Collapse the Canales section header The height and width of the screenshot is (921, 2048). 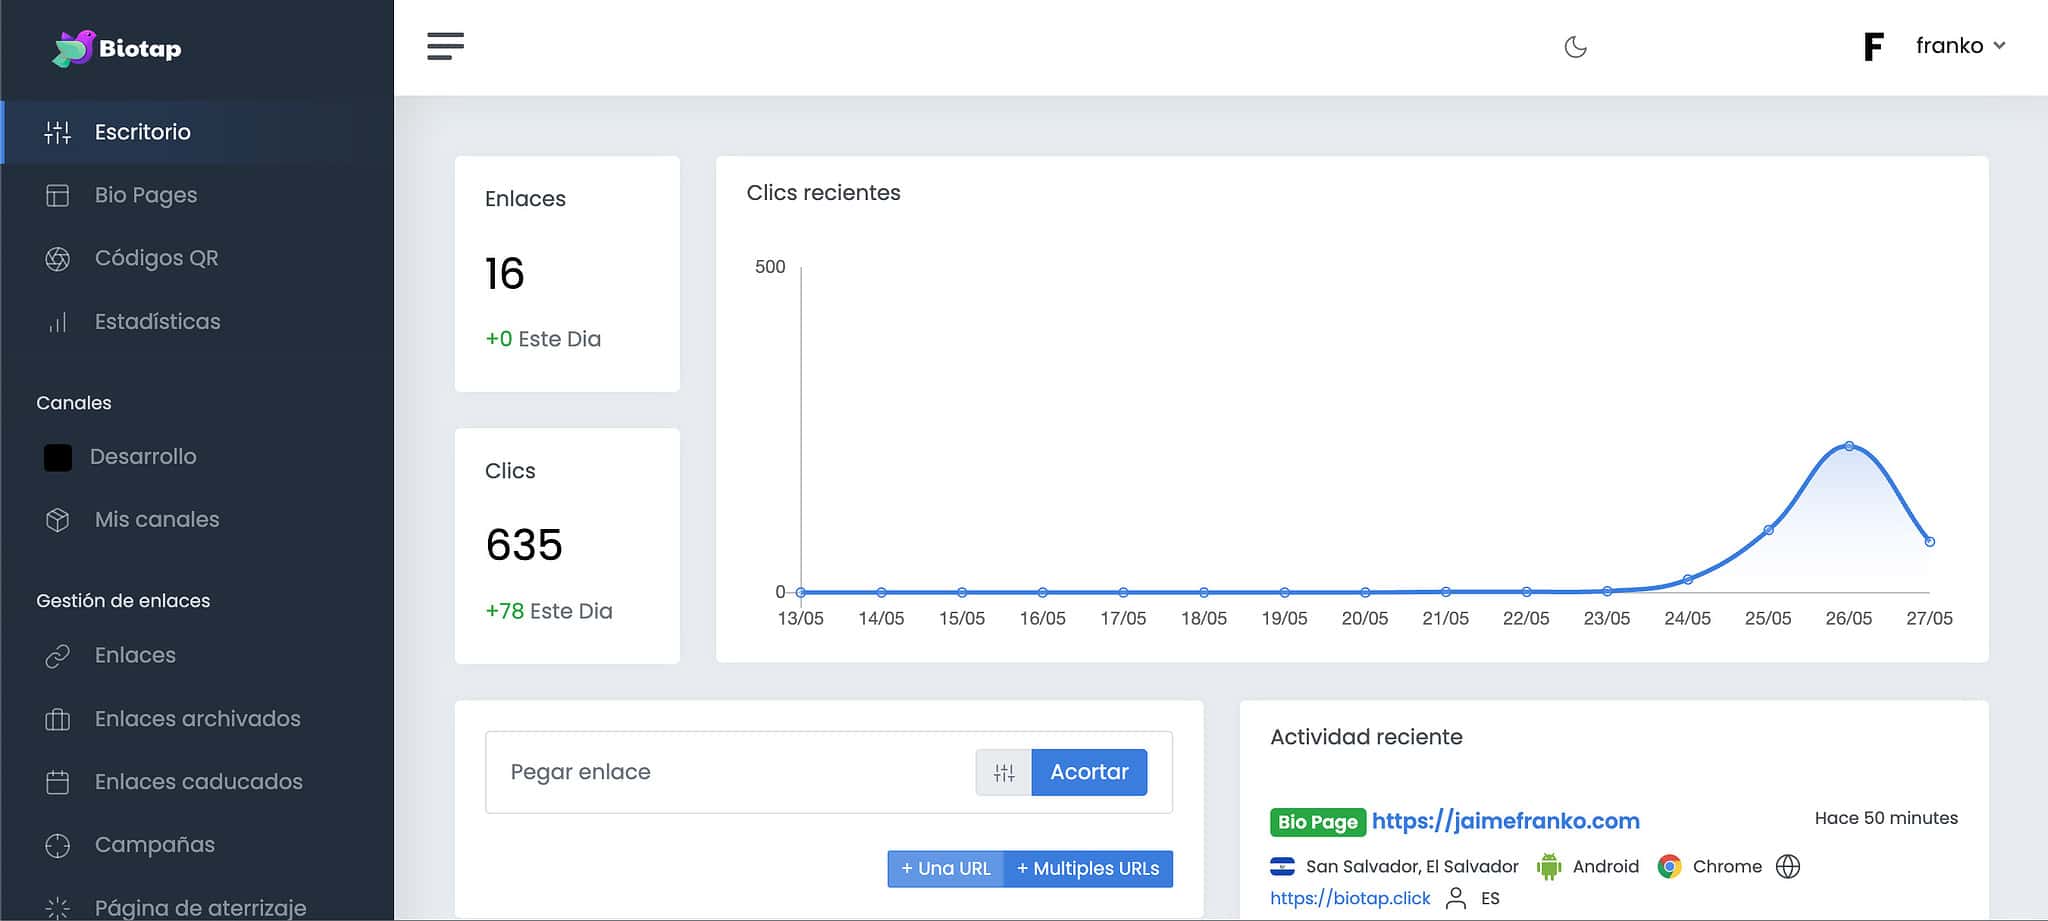[74, 402]
